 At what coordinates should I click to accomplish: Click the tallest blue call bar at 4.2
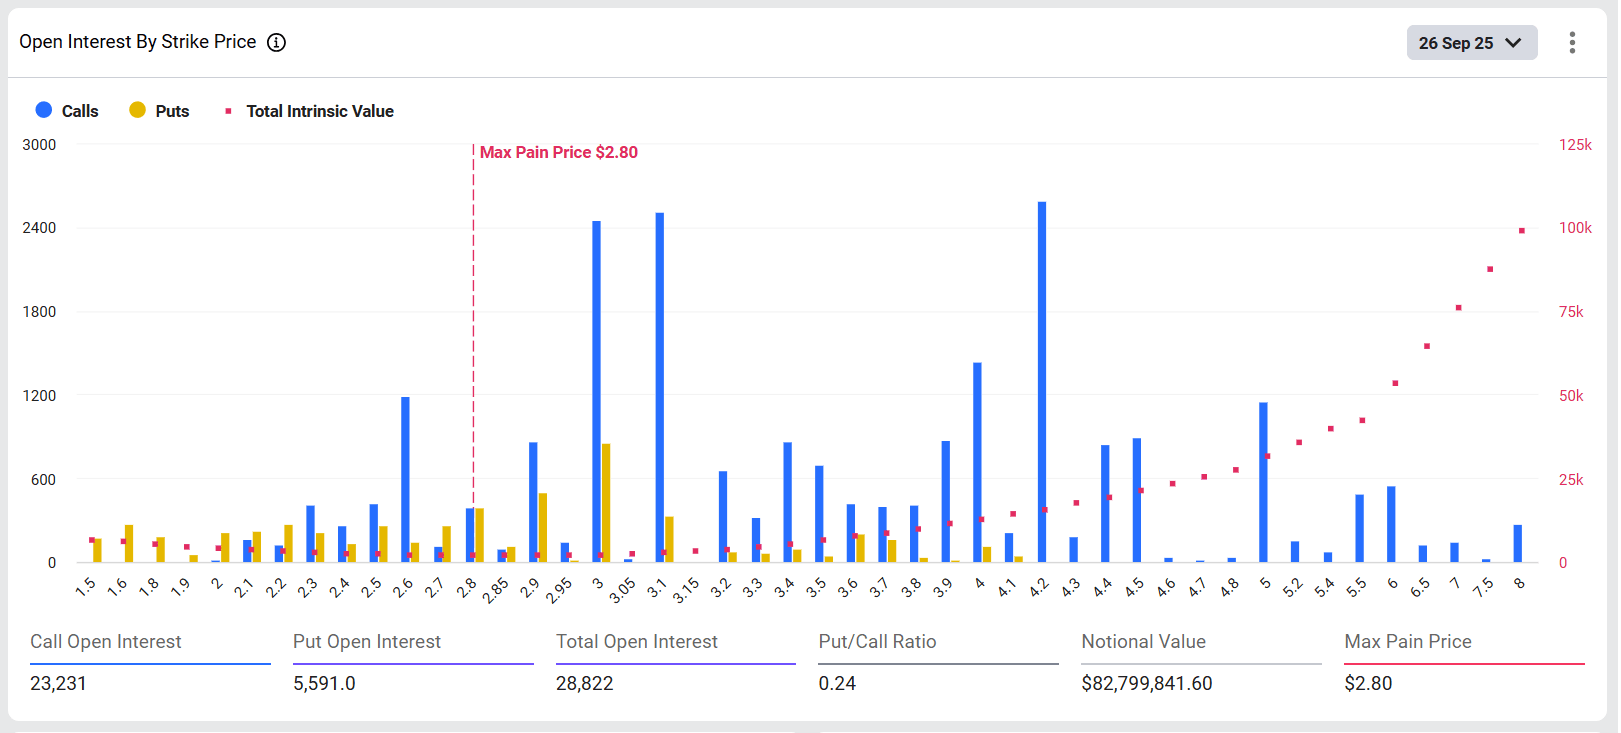point(1042,380)
